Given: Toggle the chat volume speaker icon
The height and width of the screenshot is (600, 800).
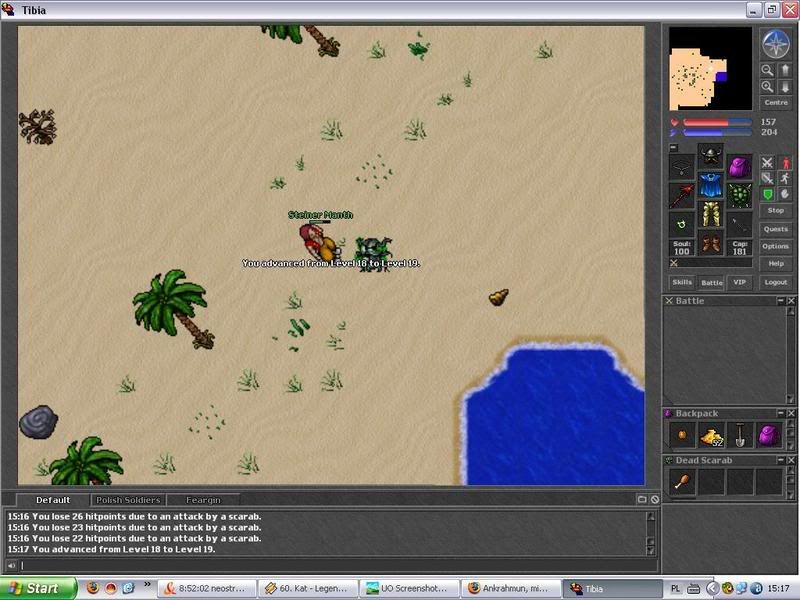Looking at the screenshot, I should pos(11,565).
